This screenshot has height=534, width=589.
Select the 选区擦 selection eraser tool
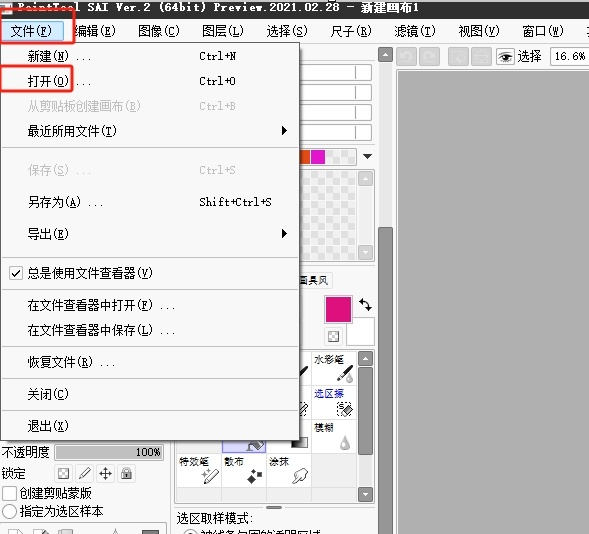[x=334, y=403]
